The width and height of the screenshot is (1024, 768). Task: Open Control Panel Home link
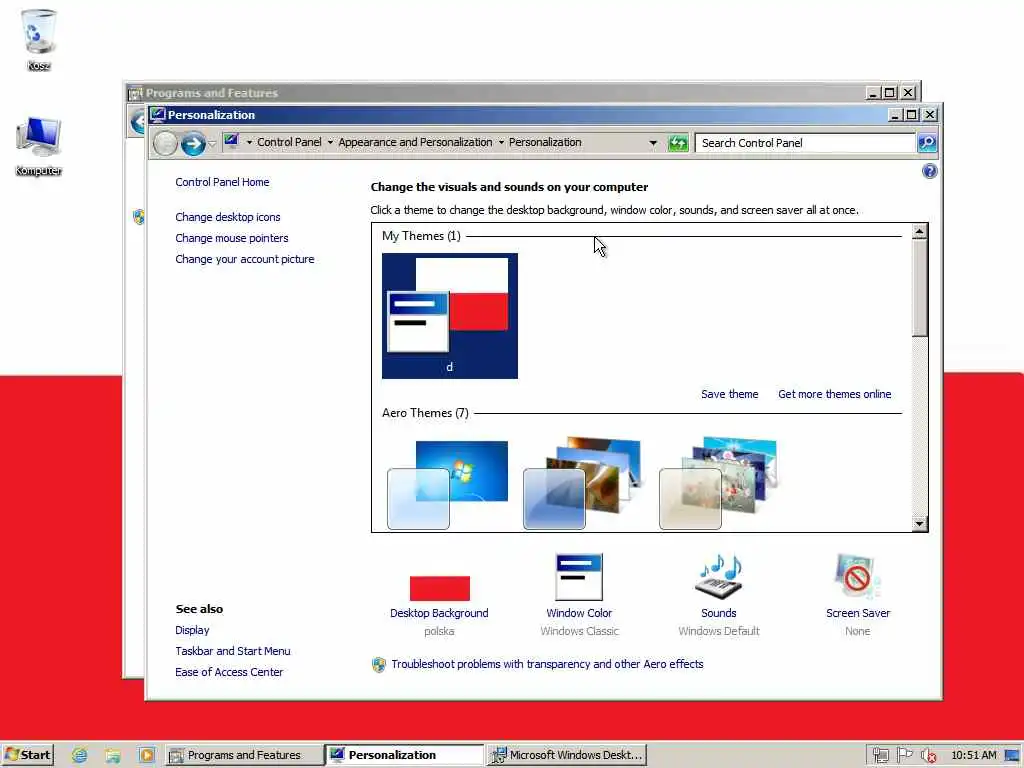(x=222, y=182)
